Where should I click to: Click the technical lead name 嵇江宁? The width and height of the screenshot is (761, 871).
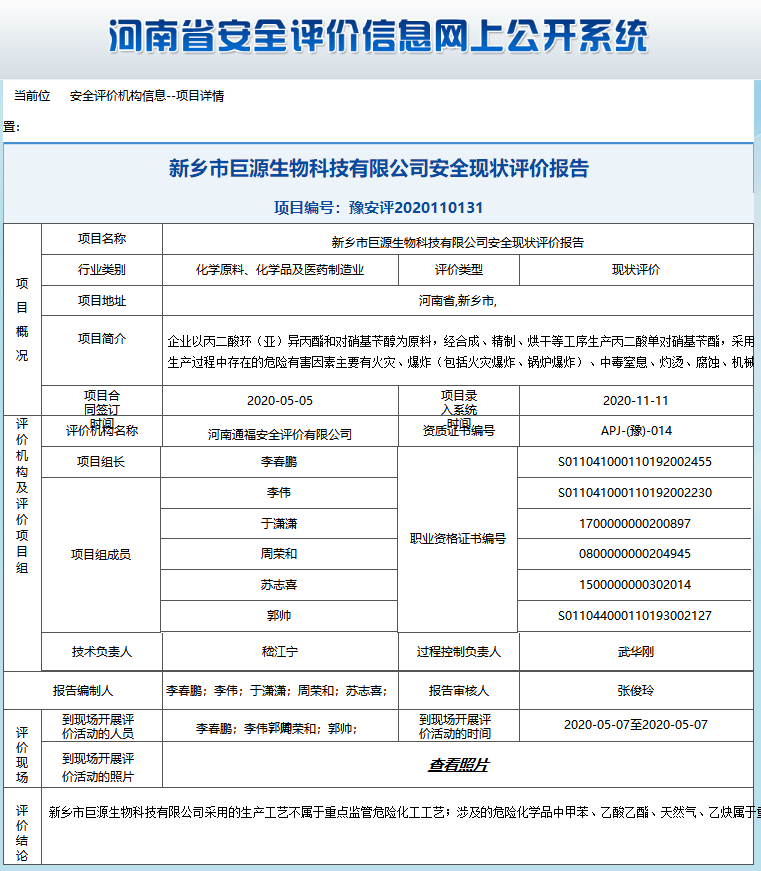[280, 652]
